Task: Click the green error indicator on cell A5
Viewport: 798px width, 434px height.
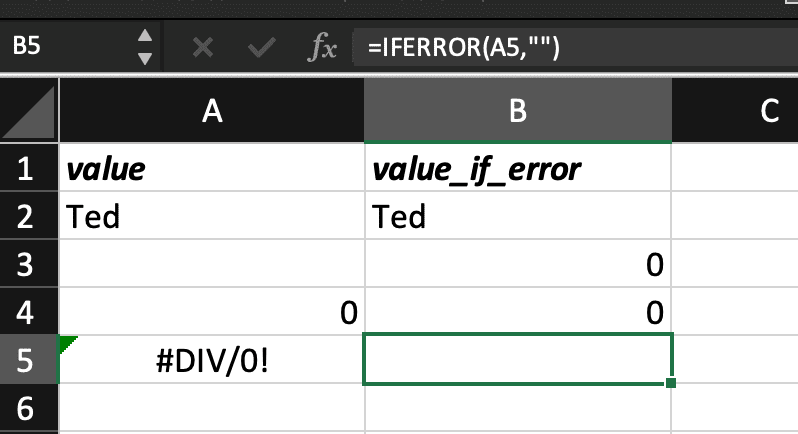Action: [x=67, y=342]
